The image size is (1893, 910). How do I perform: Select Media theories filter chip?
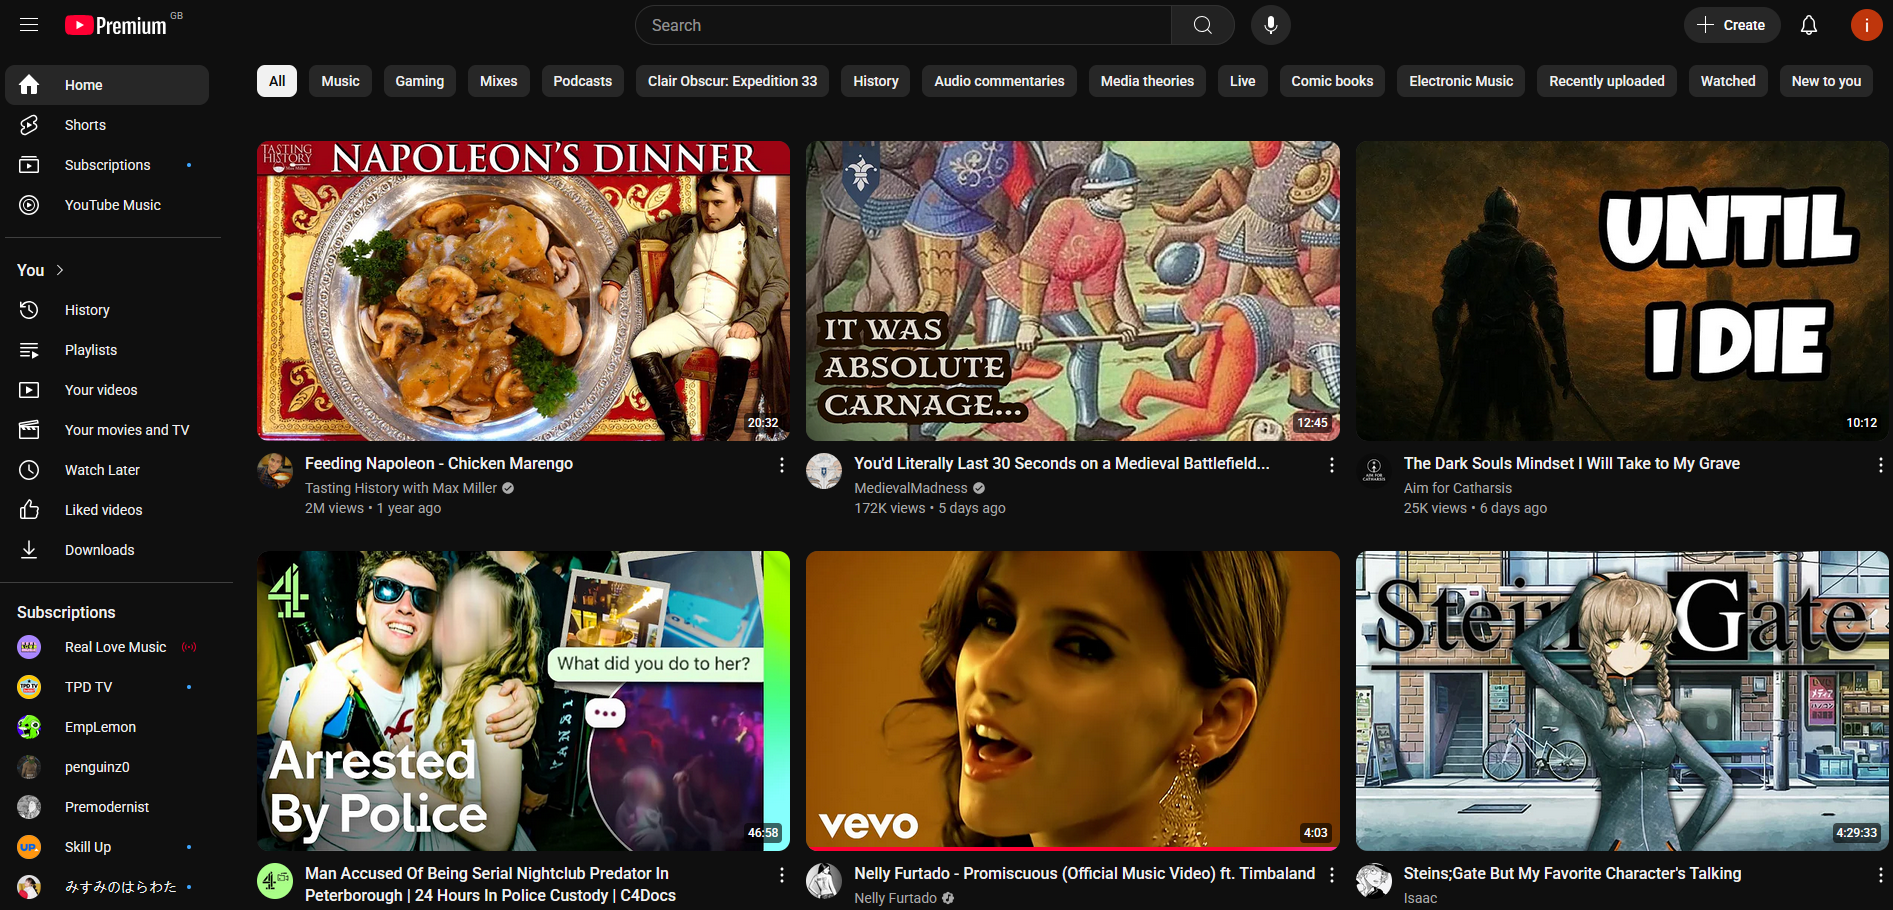pos(1147,81)
